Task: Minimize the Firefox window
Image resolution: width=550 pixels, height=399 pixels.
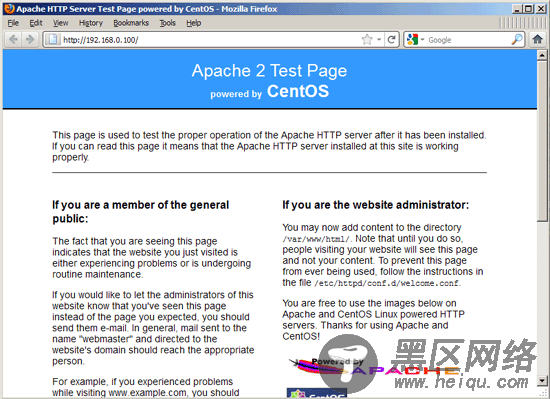Action: pos(516,9)
